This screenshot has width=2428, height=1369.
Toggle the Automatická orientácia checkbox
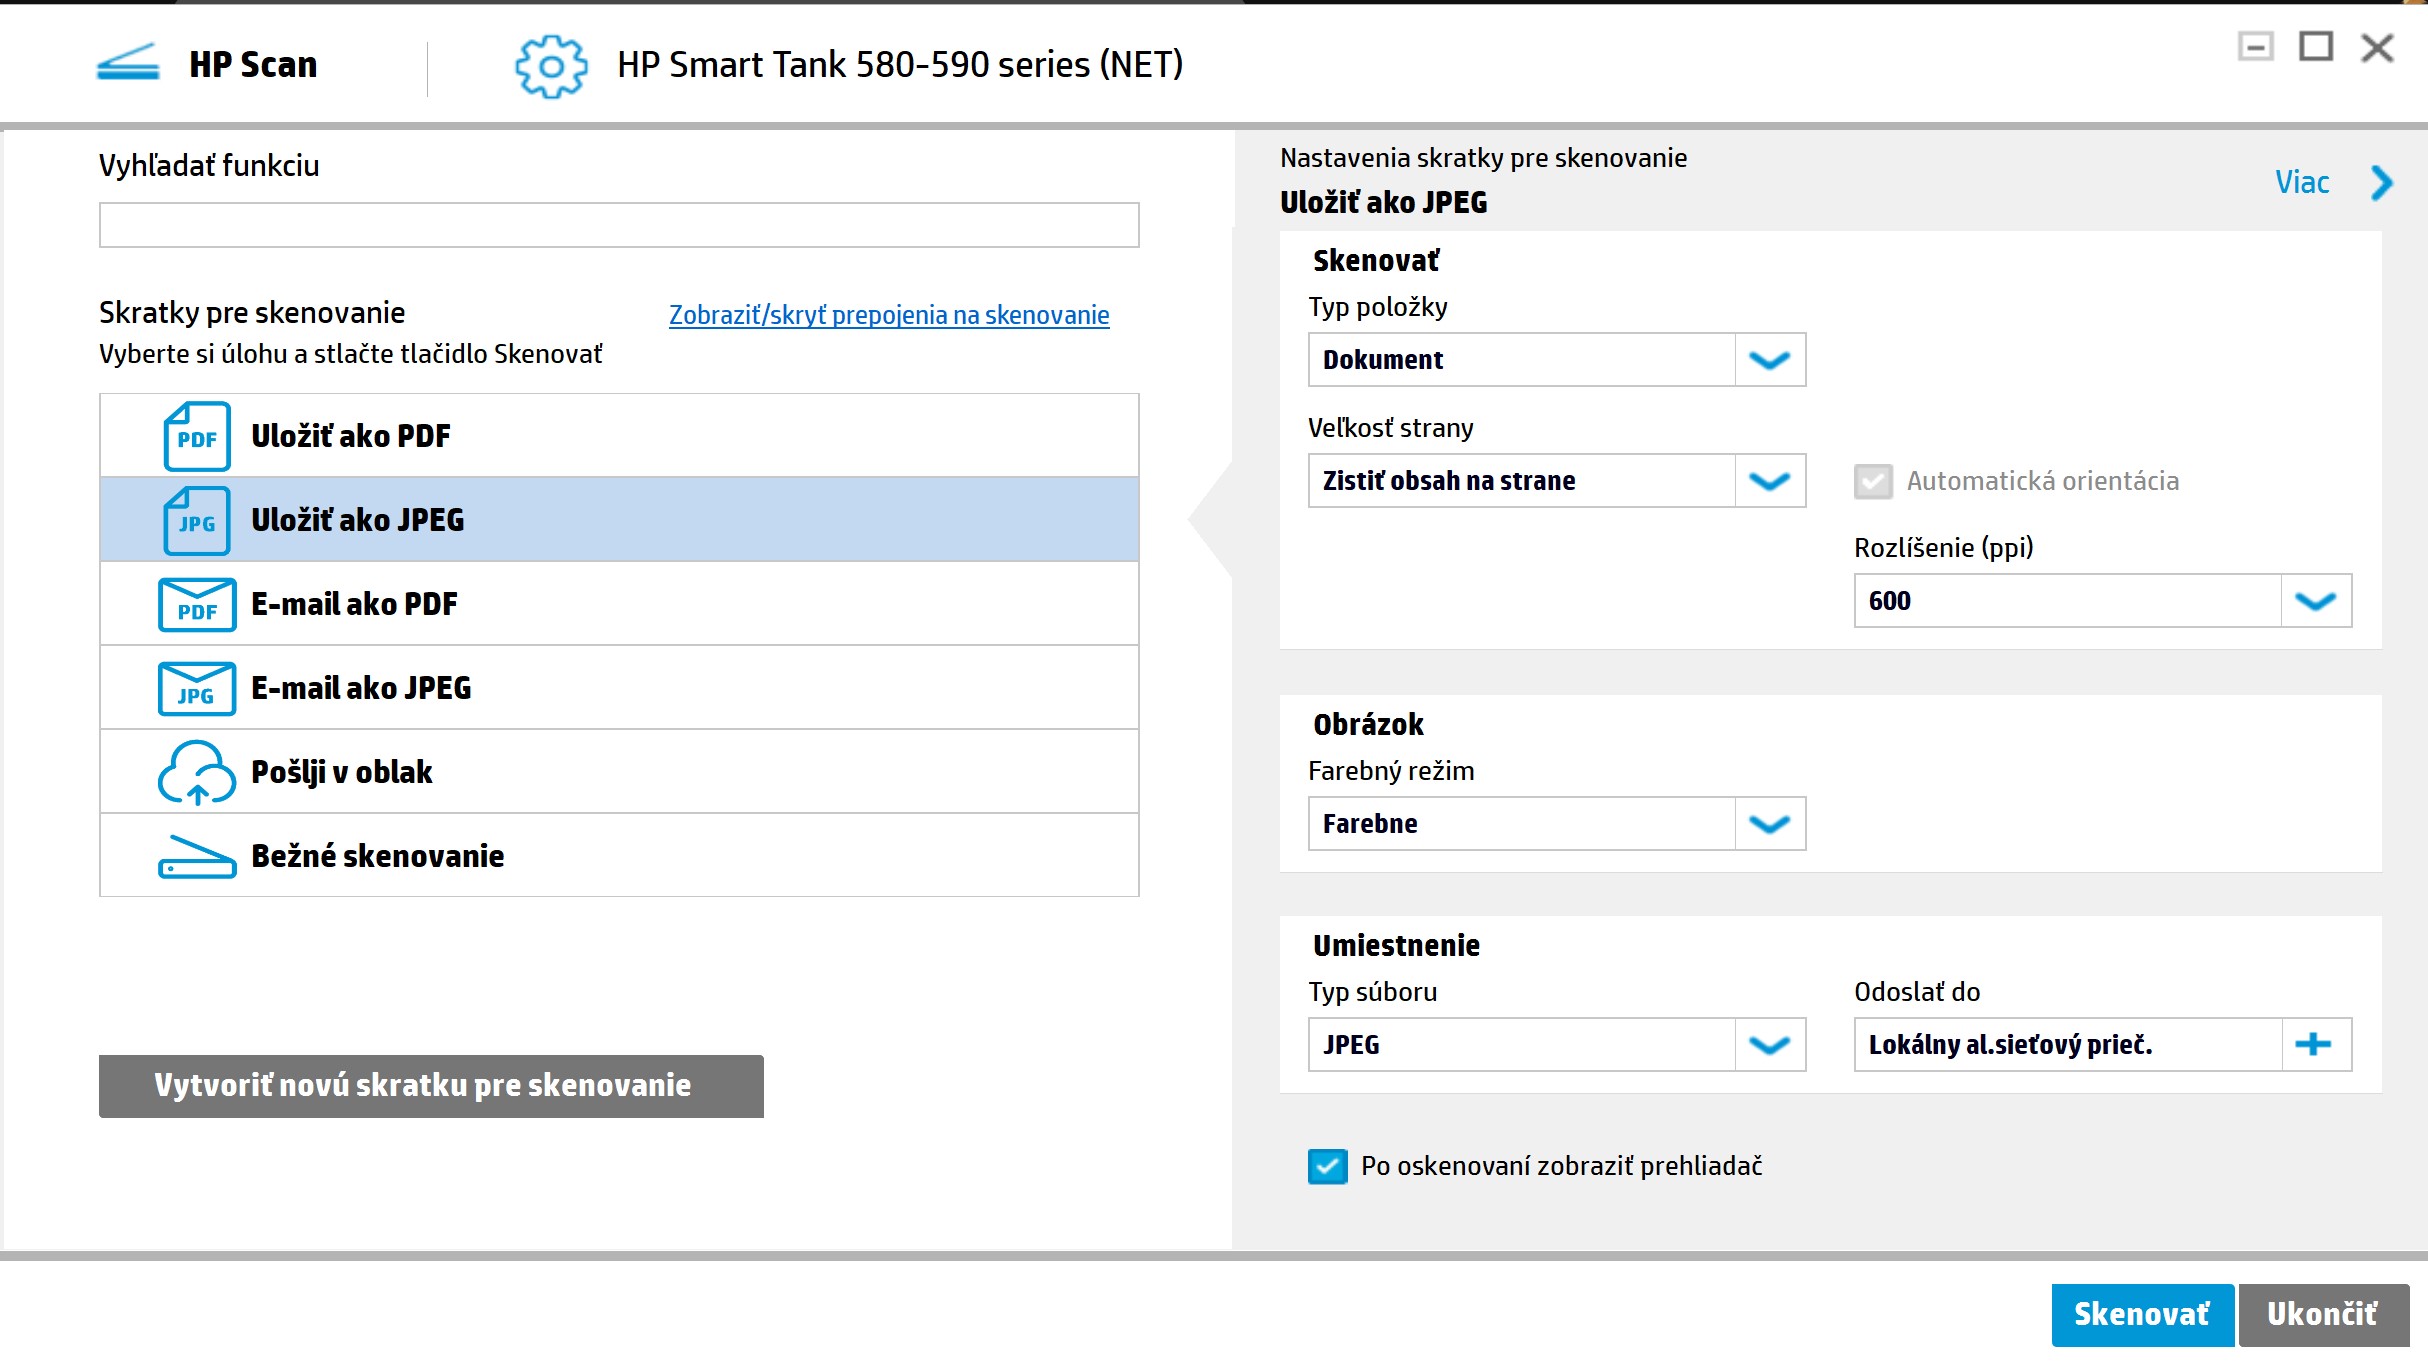[1871, 481]
